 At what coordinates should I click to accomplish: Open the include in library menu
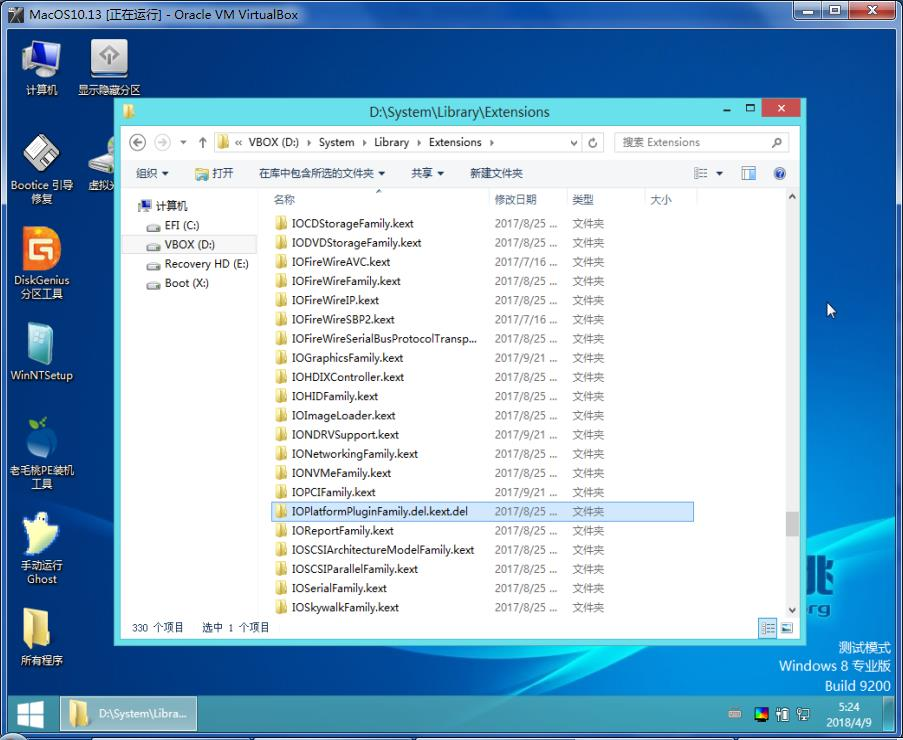coord(322,173)
